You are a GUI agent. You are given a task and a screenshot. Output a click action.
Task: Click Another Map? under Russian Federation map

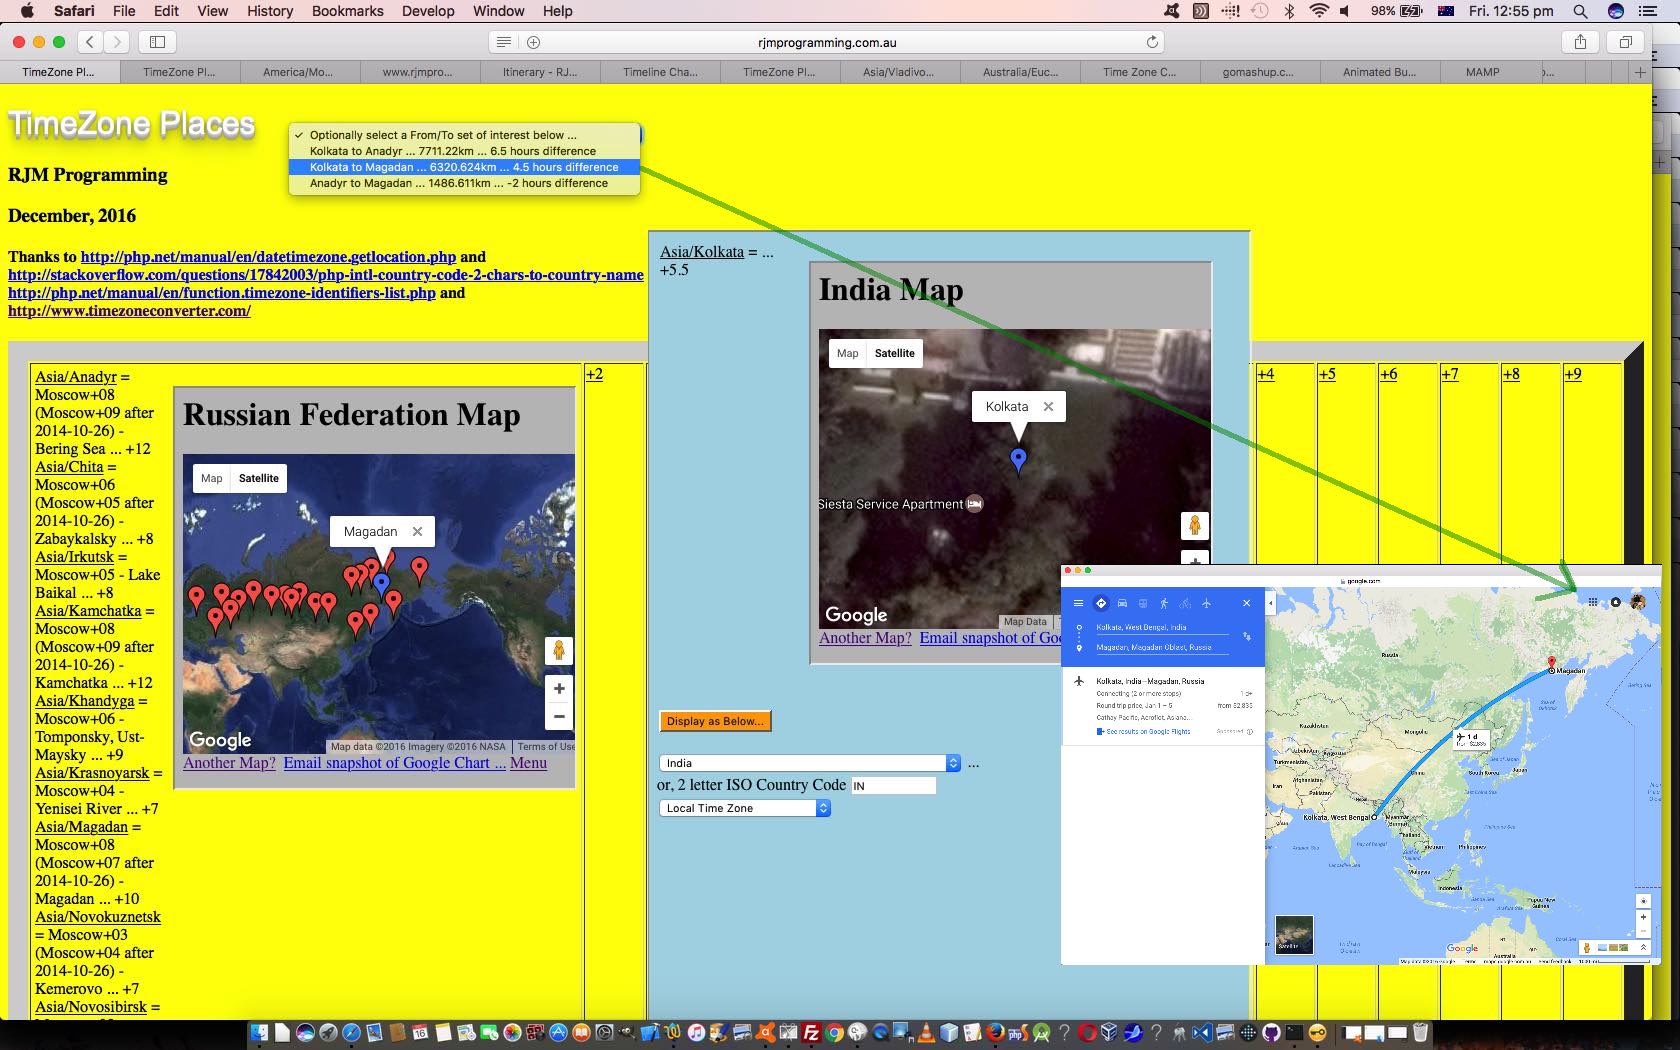pyautogui.click(x=229, y=763)
